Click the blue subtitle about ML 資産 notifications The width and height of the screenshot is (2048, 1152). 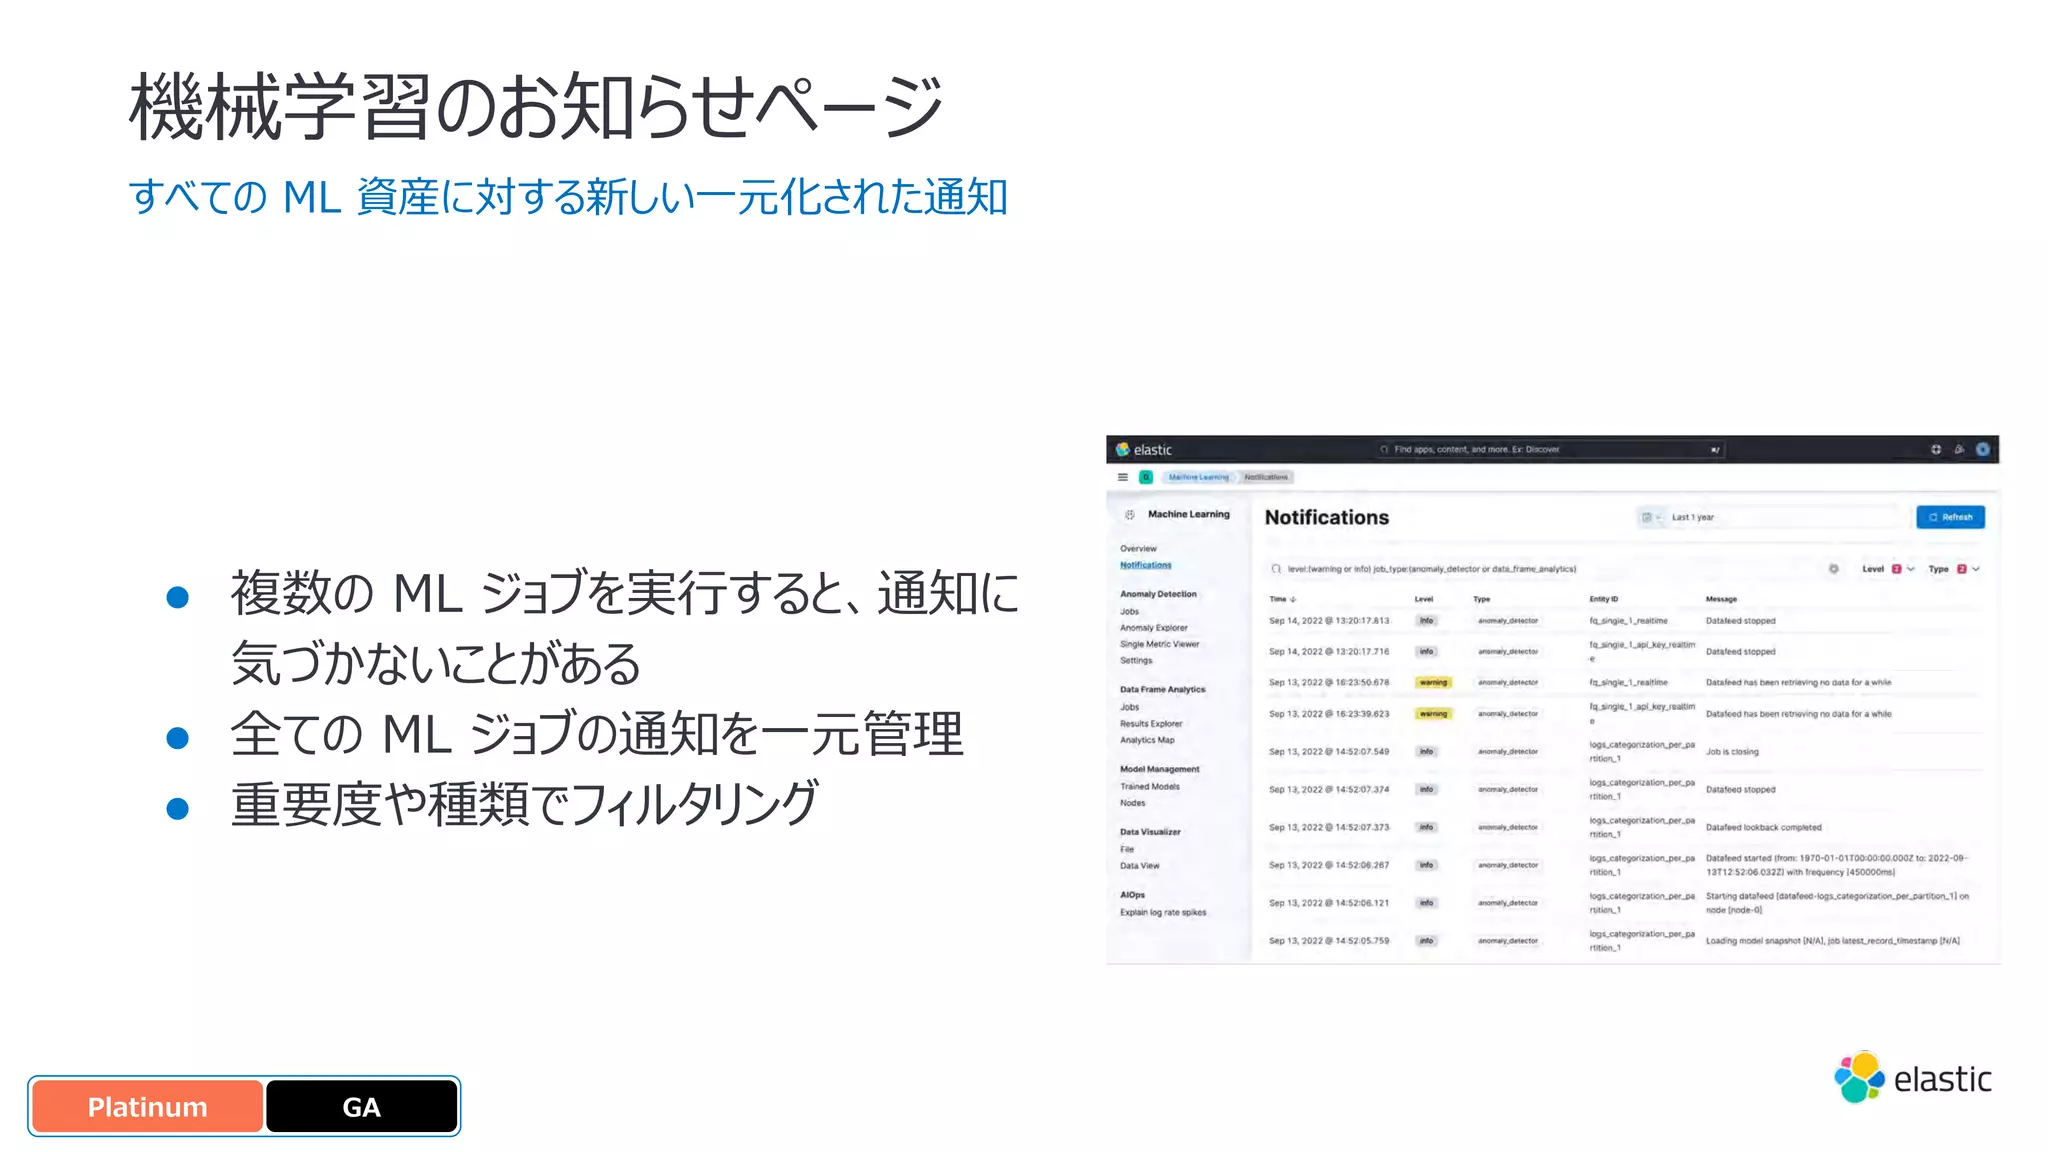[568, 196]
